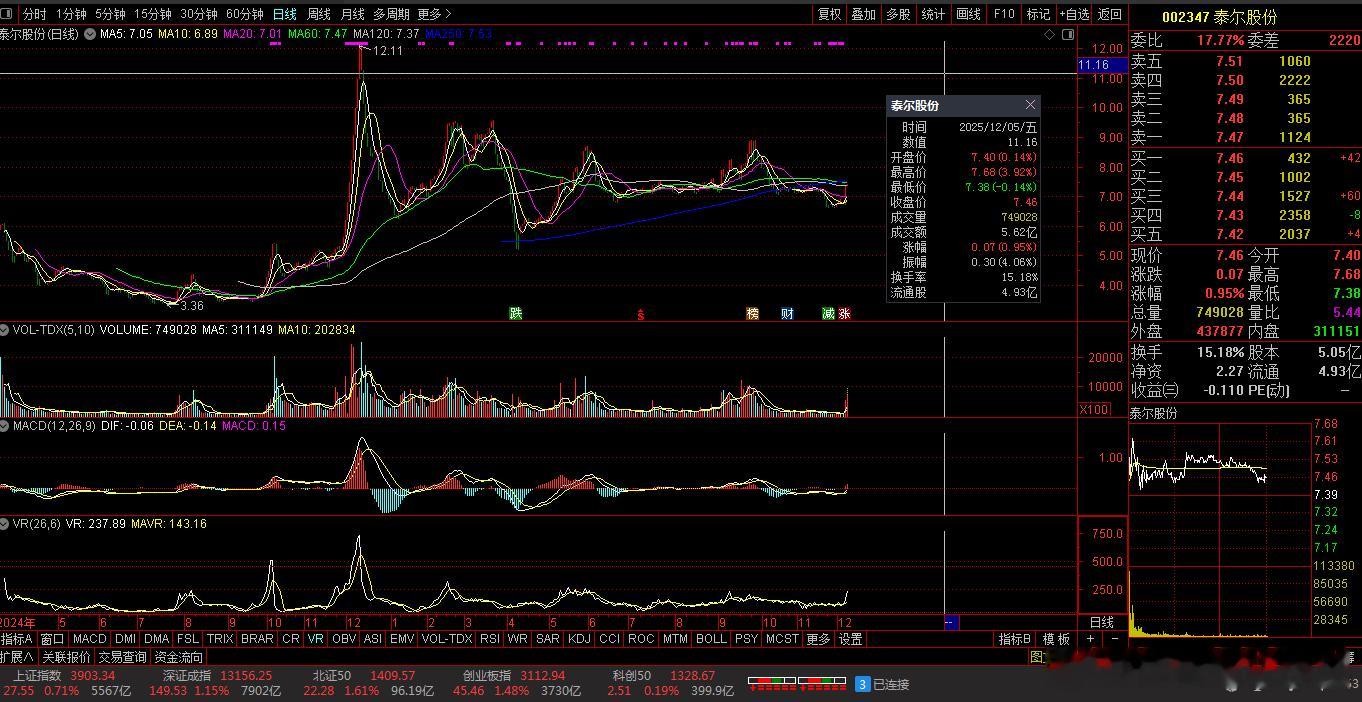
Task: Open the MA indicator settings circle arrow
Action: coord(90,34)
